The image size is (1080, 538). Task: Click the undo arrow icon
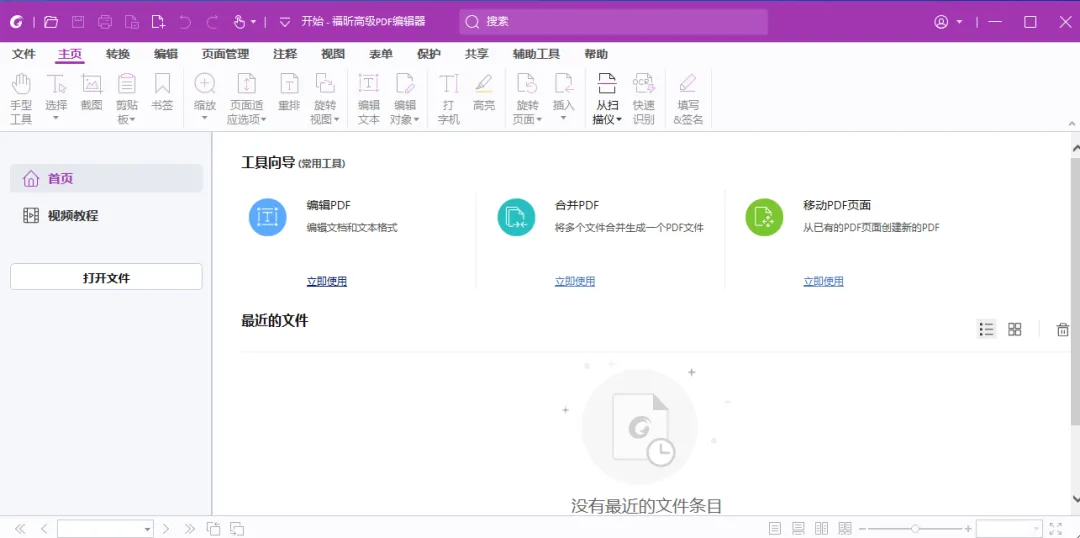click(x=185, y=22)
